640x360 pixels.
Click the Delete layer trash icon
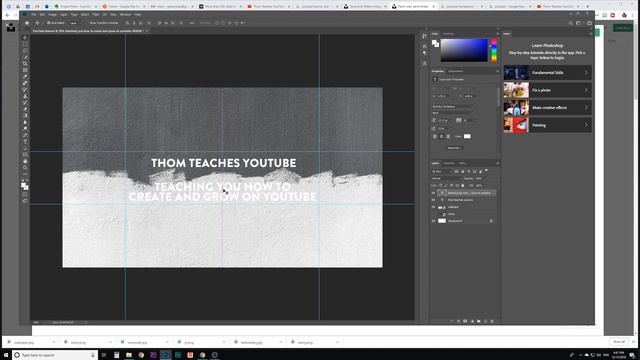pos(492,322)
